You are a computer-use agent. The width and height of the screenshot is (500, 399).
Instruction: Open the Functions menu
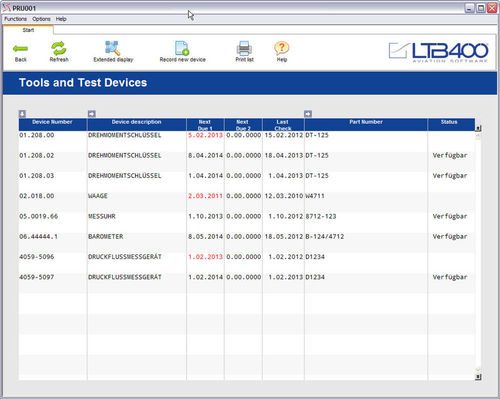click(x=15, y=19)
